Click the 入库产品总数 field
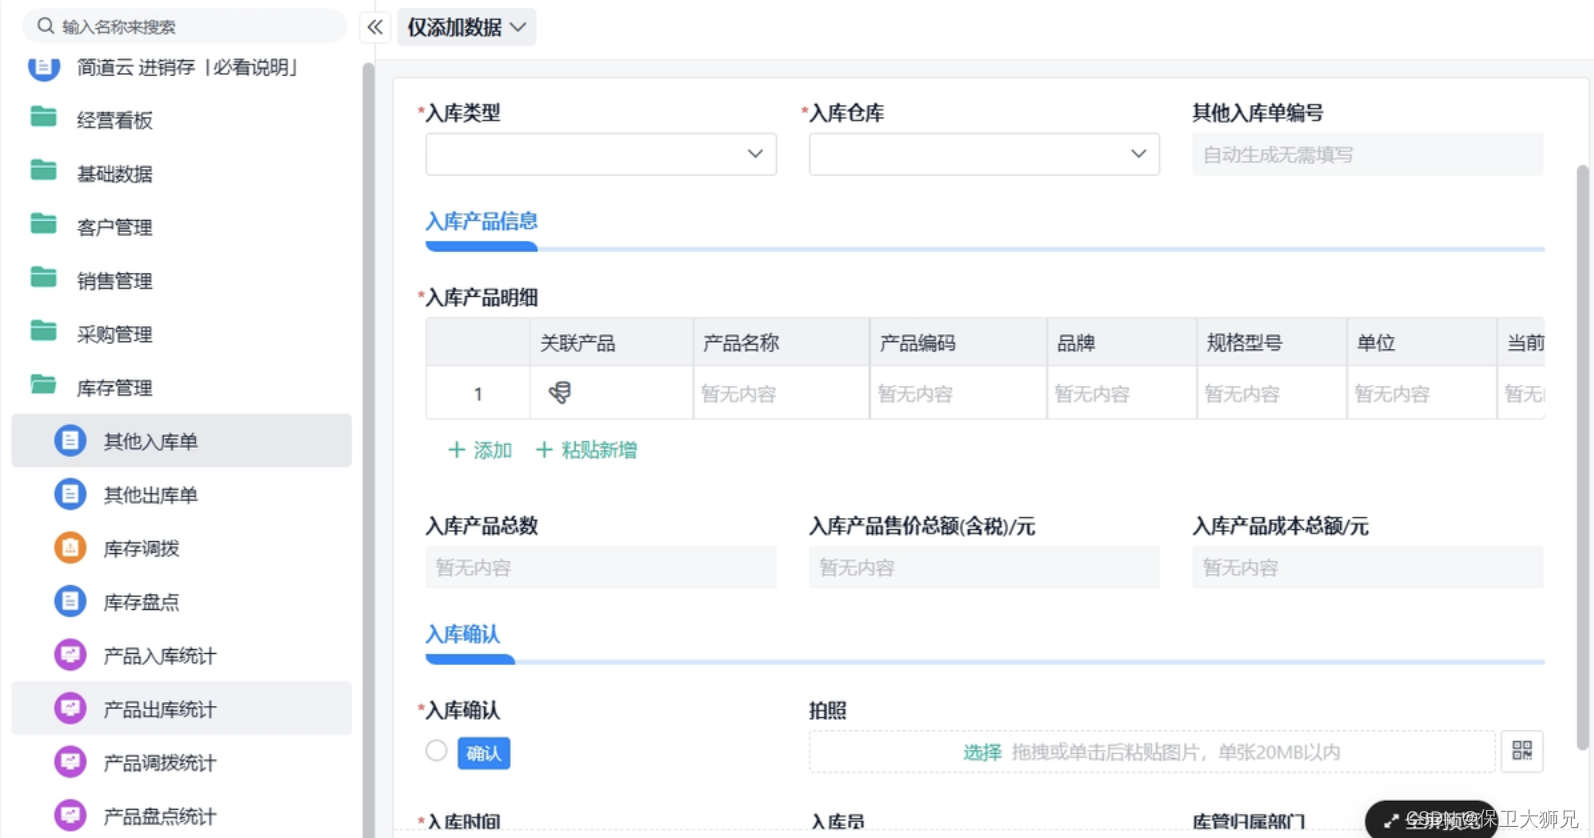 pyautogui.click(x=601, y=567)
